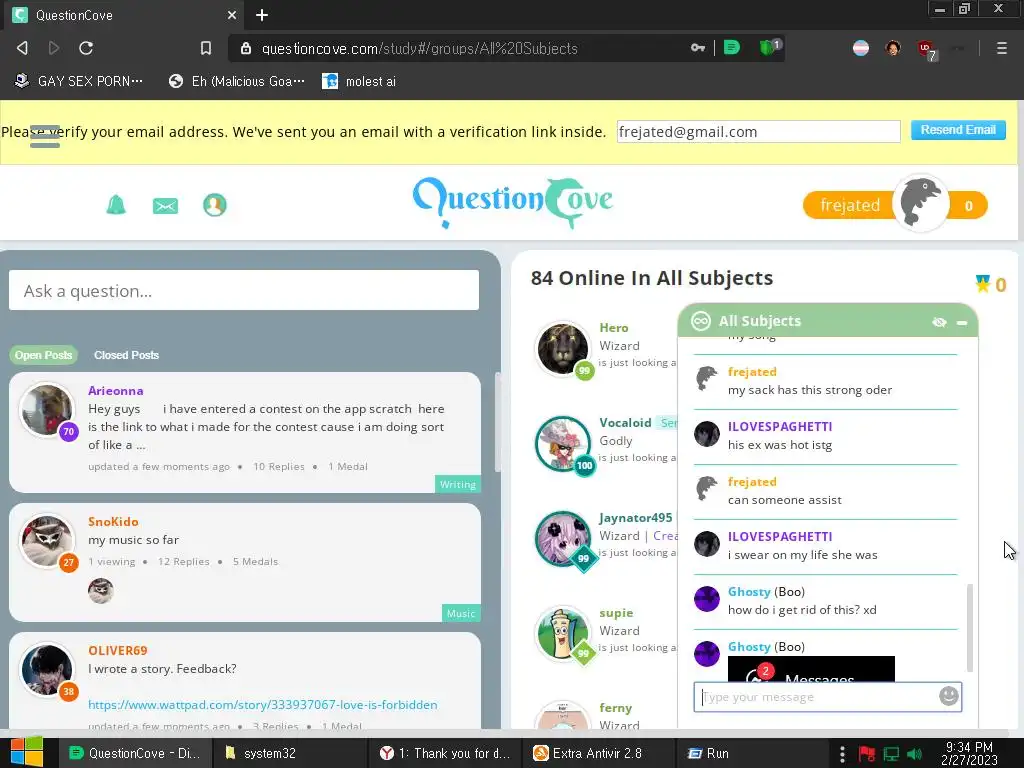Click the gold medal star icon
Screen dimensions: 1024x768
tap(982, 283)
